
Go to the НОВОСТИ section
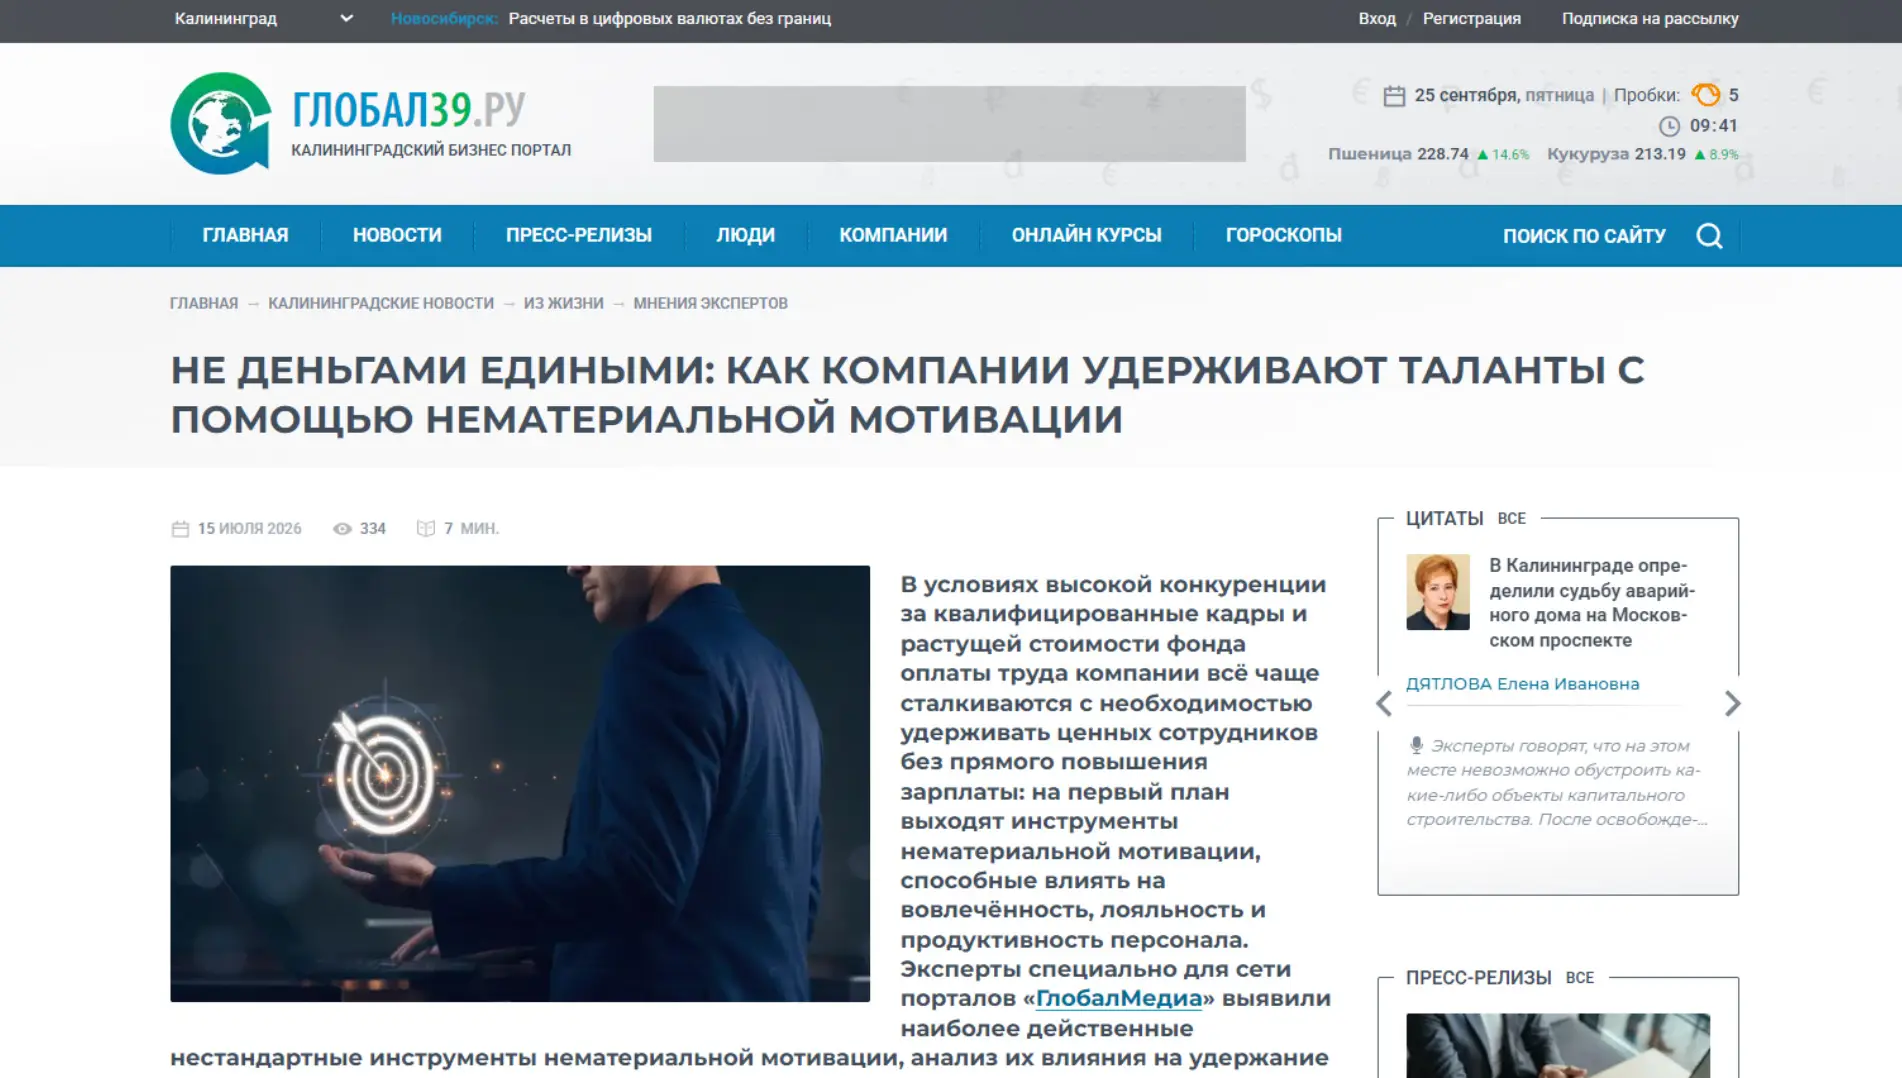(397, 235)
